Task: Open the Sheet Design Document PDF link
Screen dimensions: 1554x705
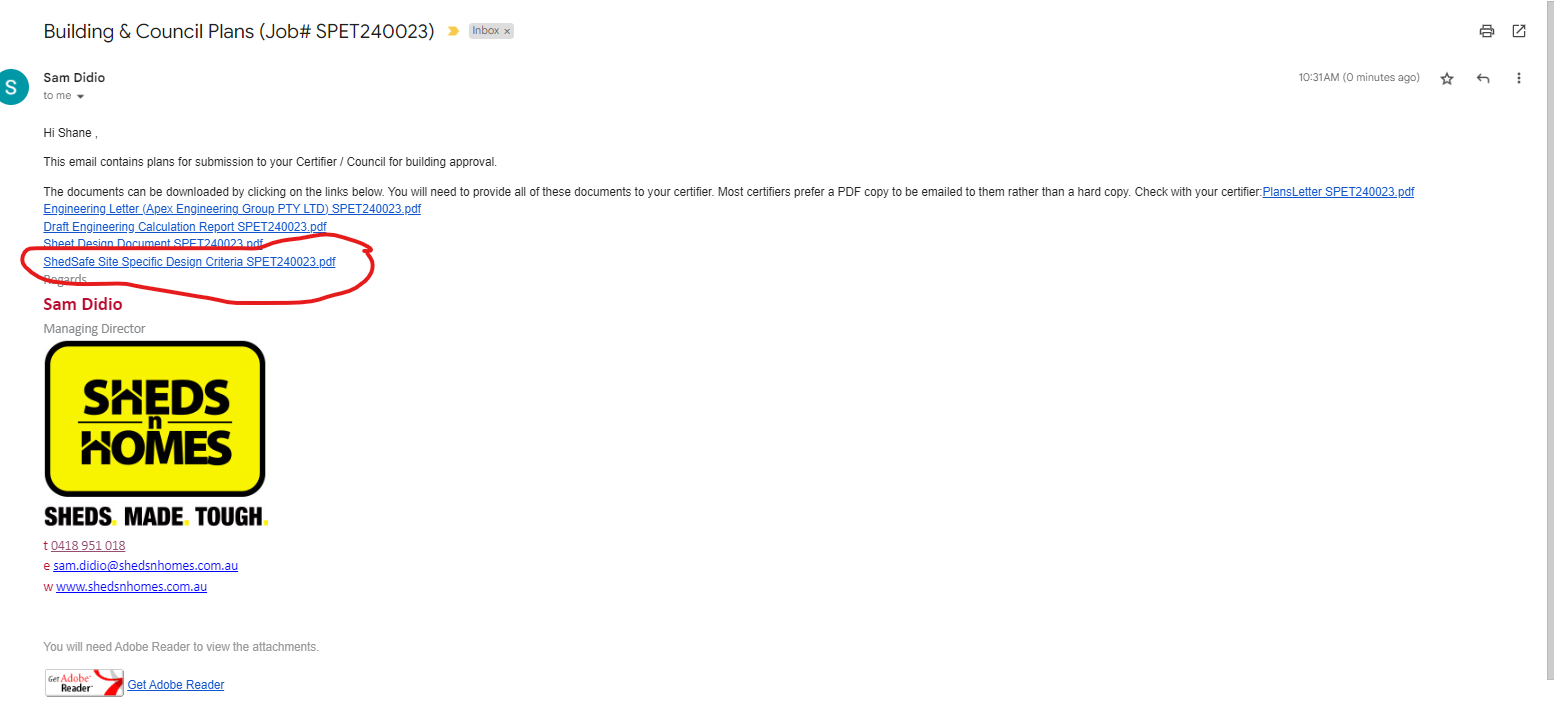Action: pos(153,244)
